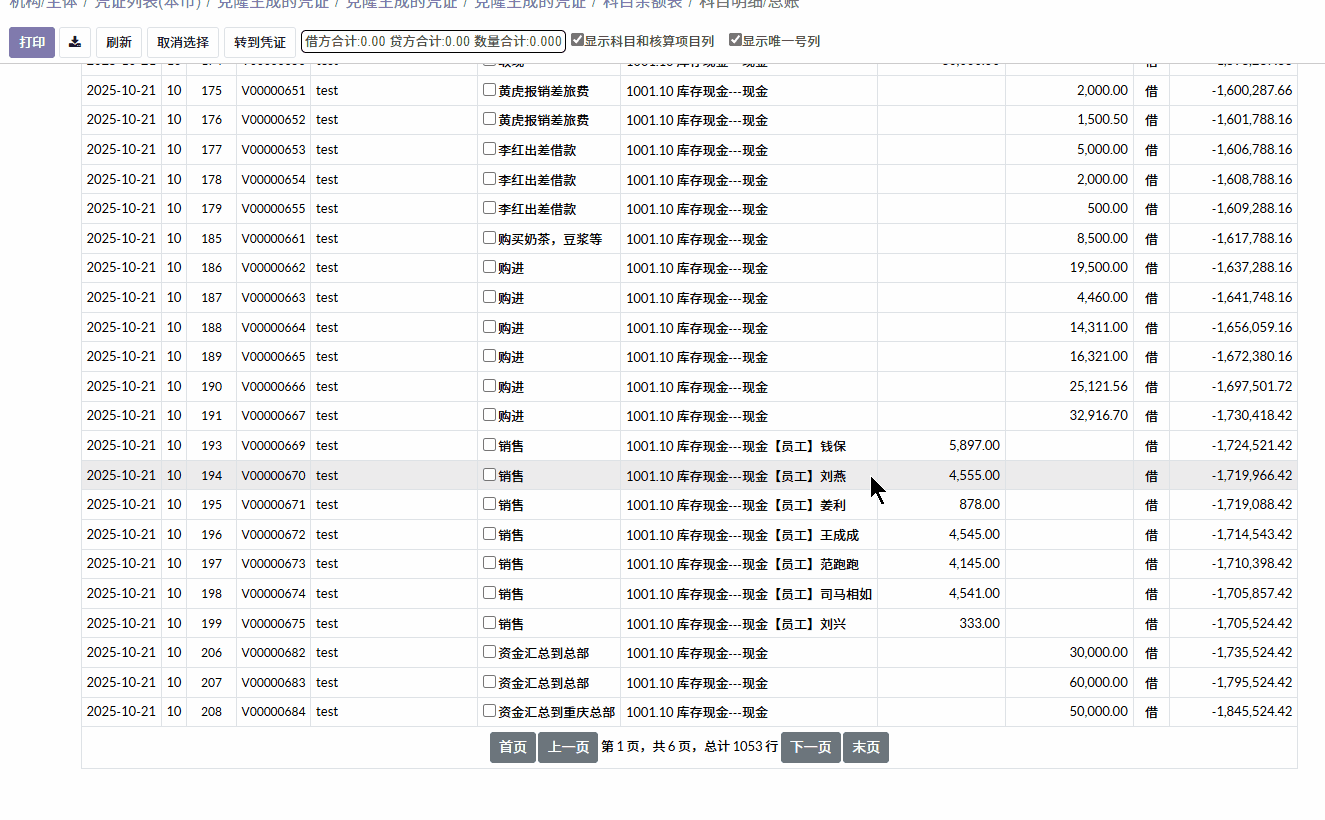
Task: Select checkbox in V00000655 李红出差借款 row
Action: 489,208
